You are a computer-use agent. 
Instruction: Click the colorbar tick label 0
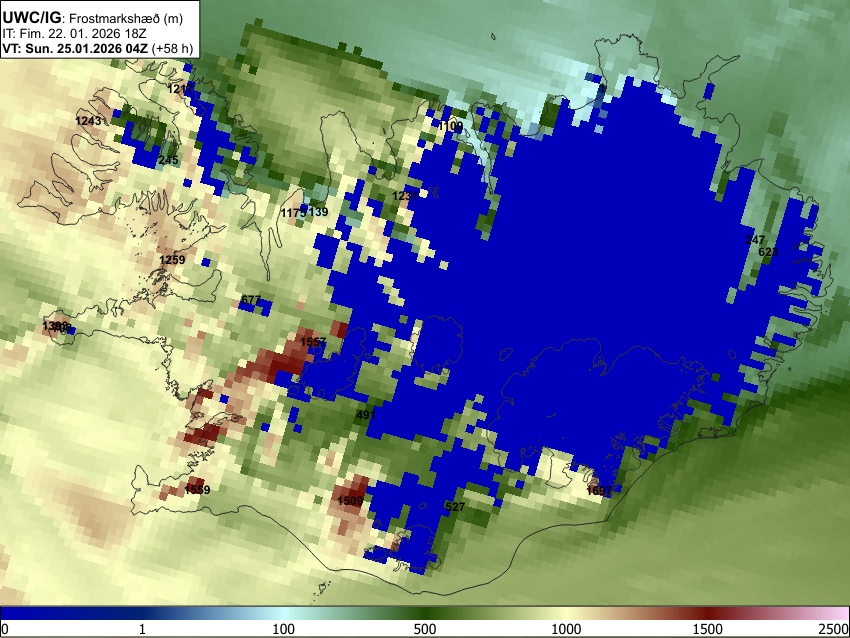pyautogui.click(x=5, y=629)
